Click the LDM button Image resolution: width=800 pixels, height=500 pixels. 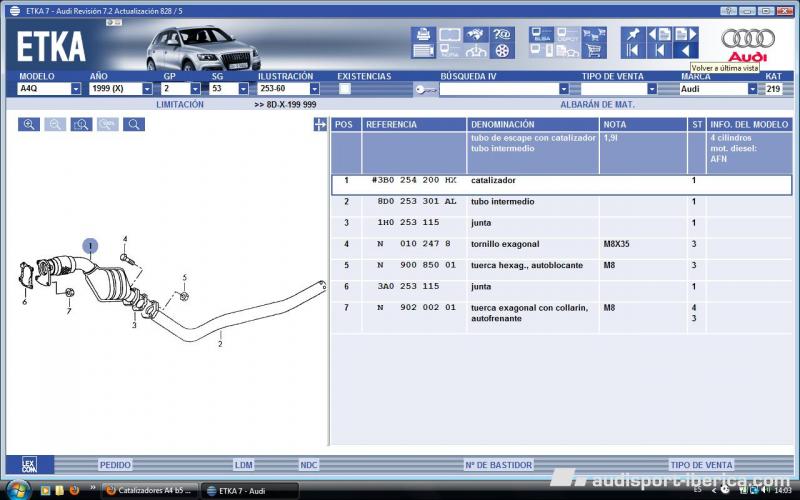point(243,465)
